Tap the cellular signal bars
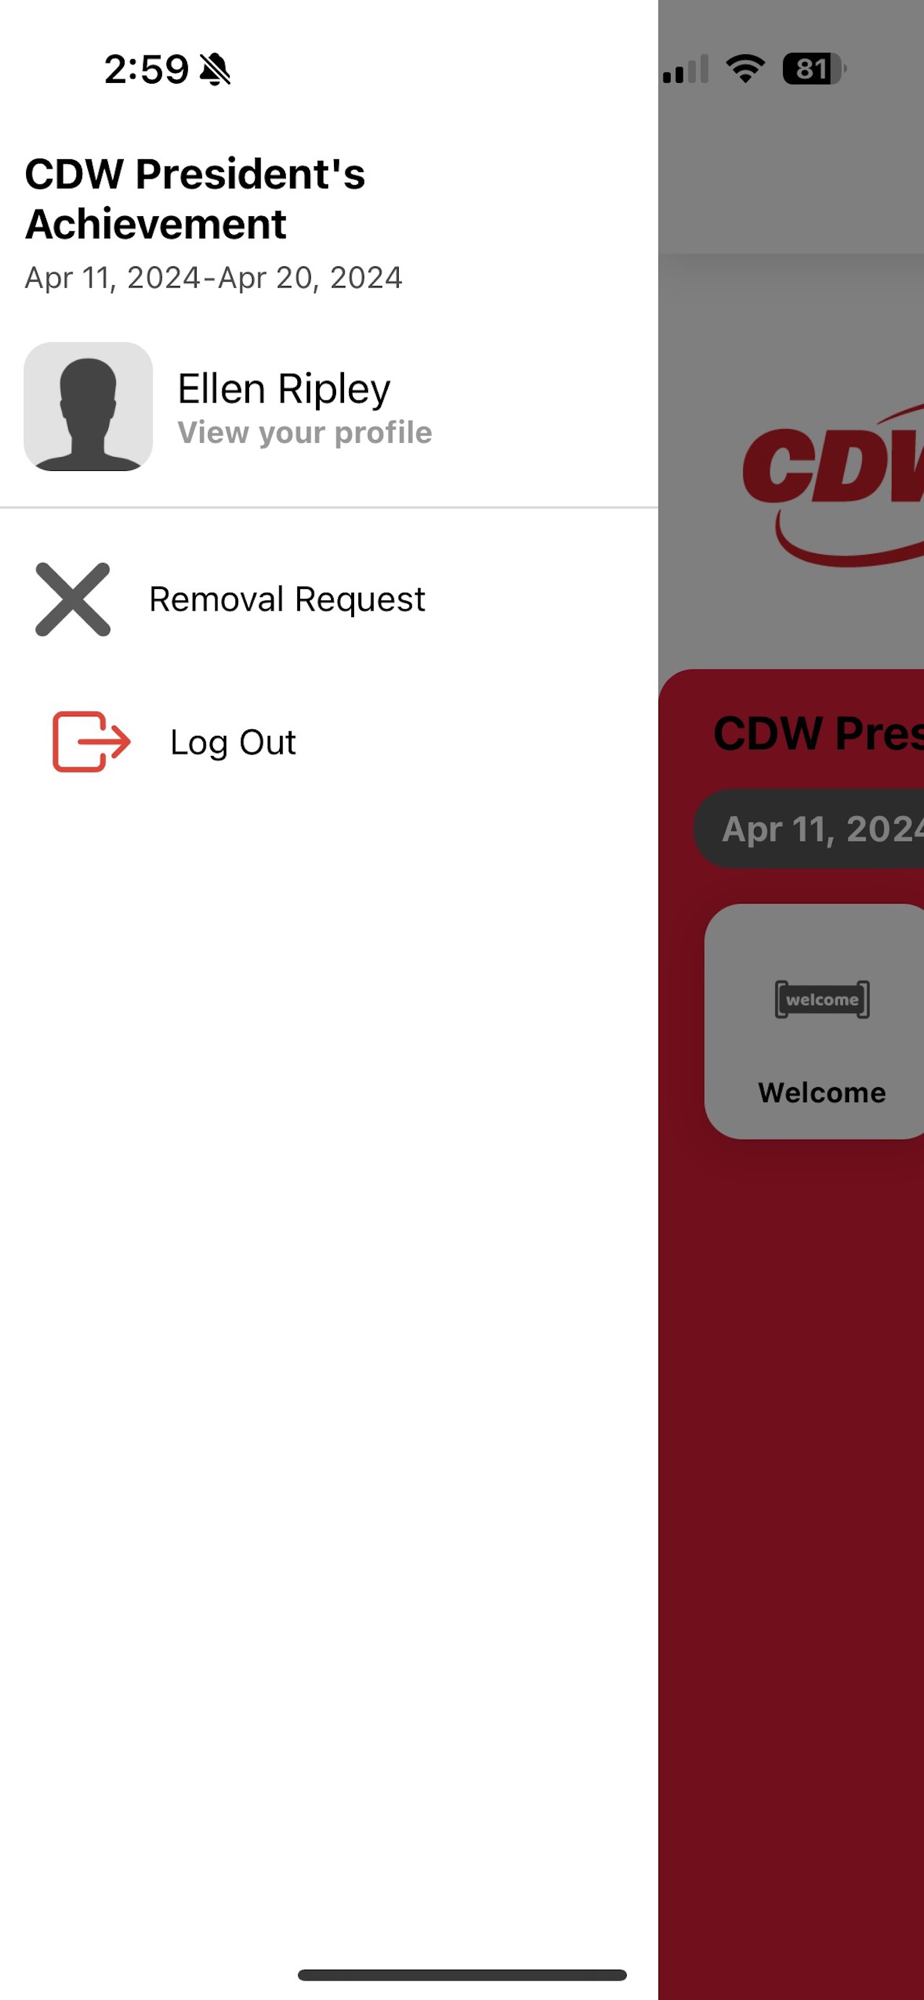This screenshot has width=924, height=2000. tap(686, 69)
